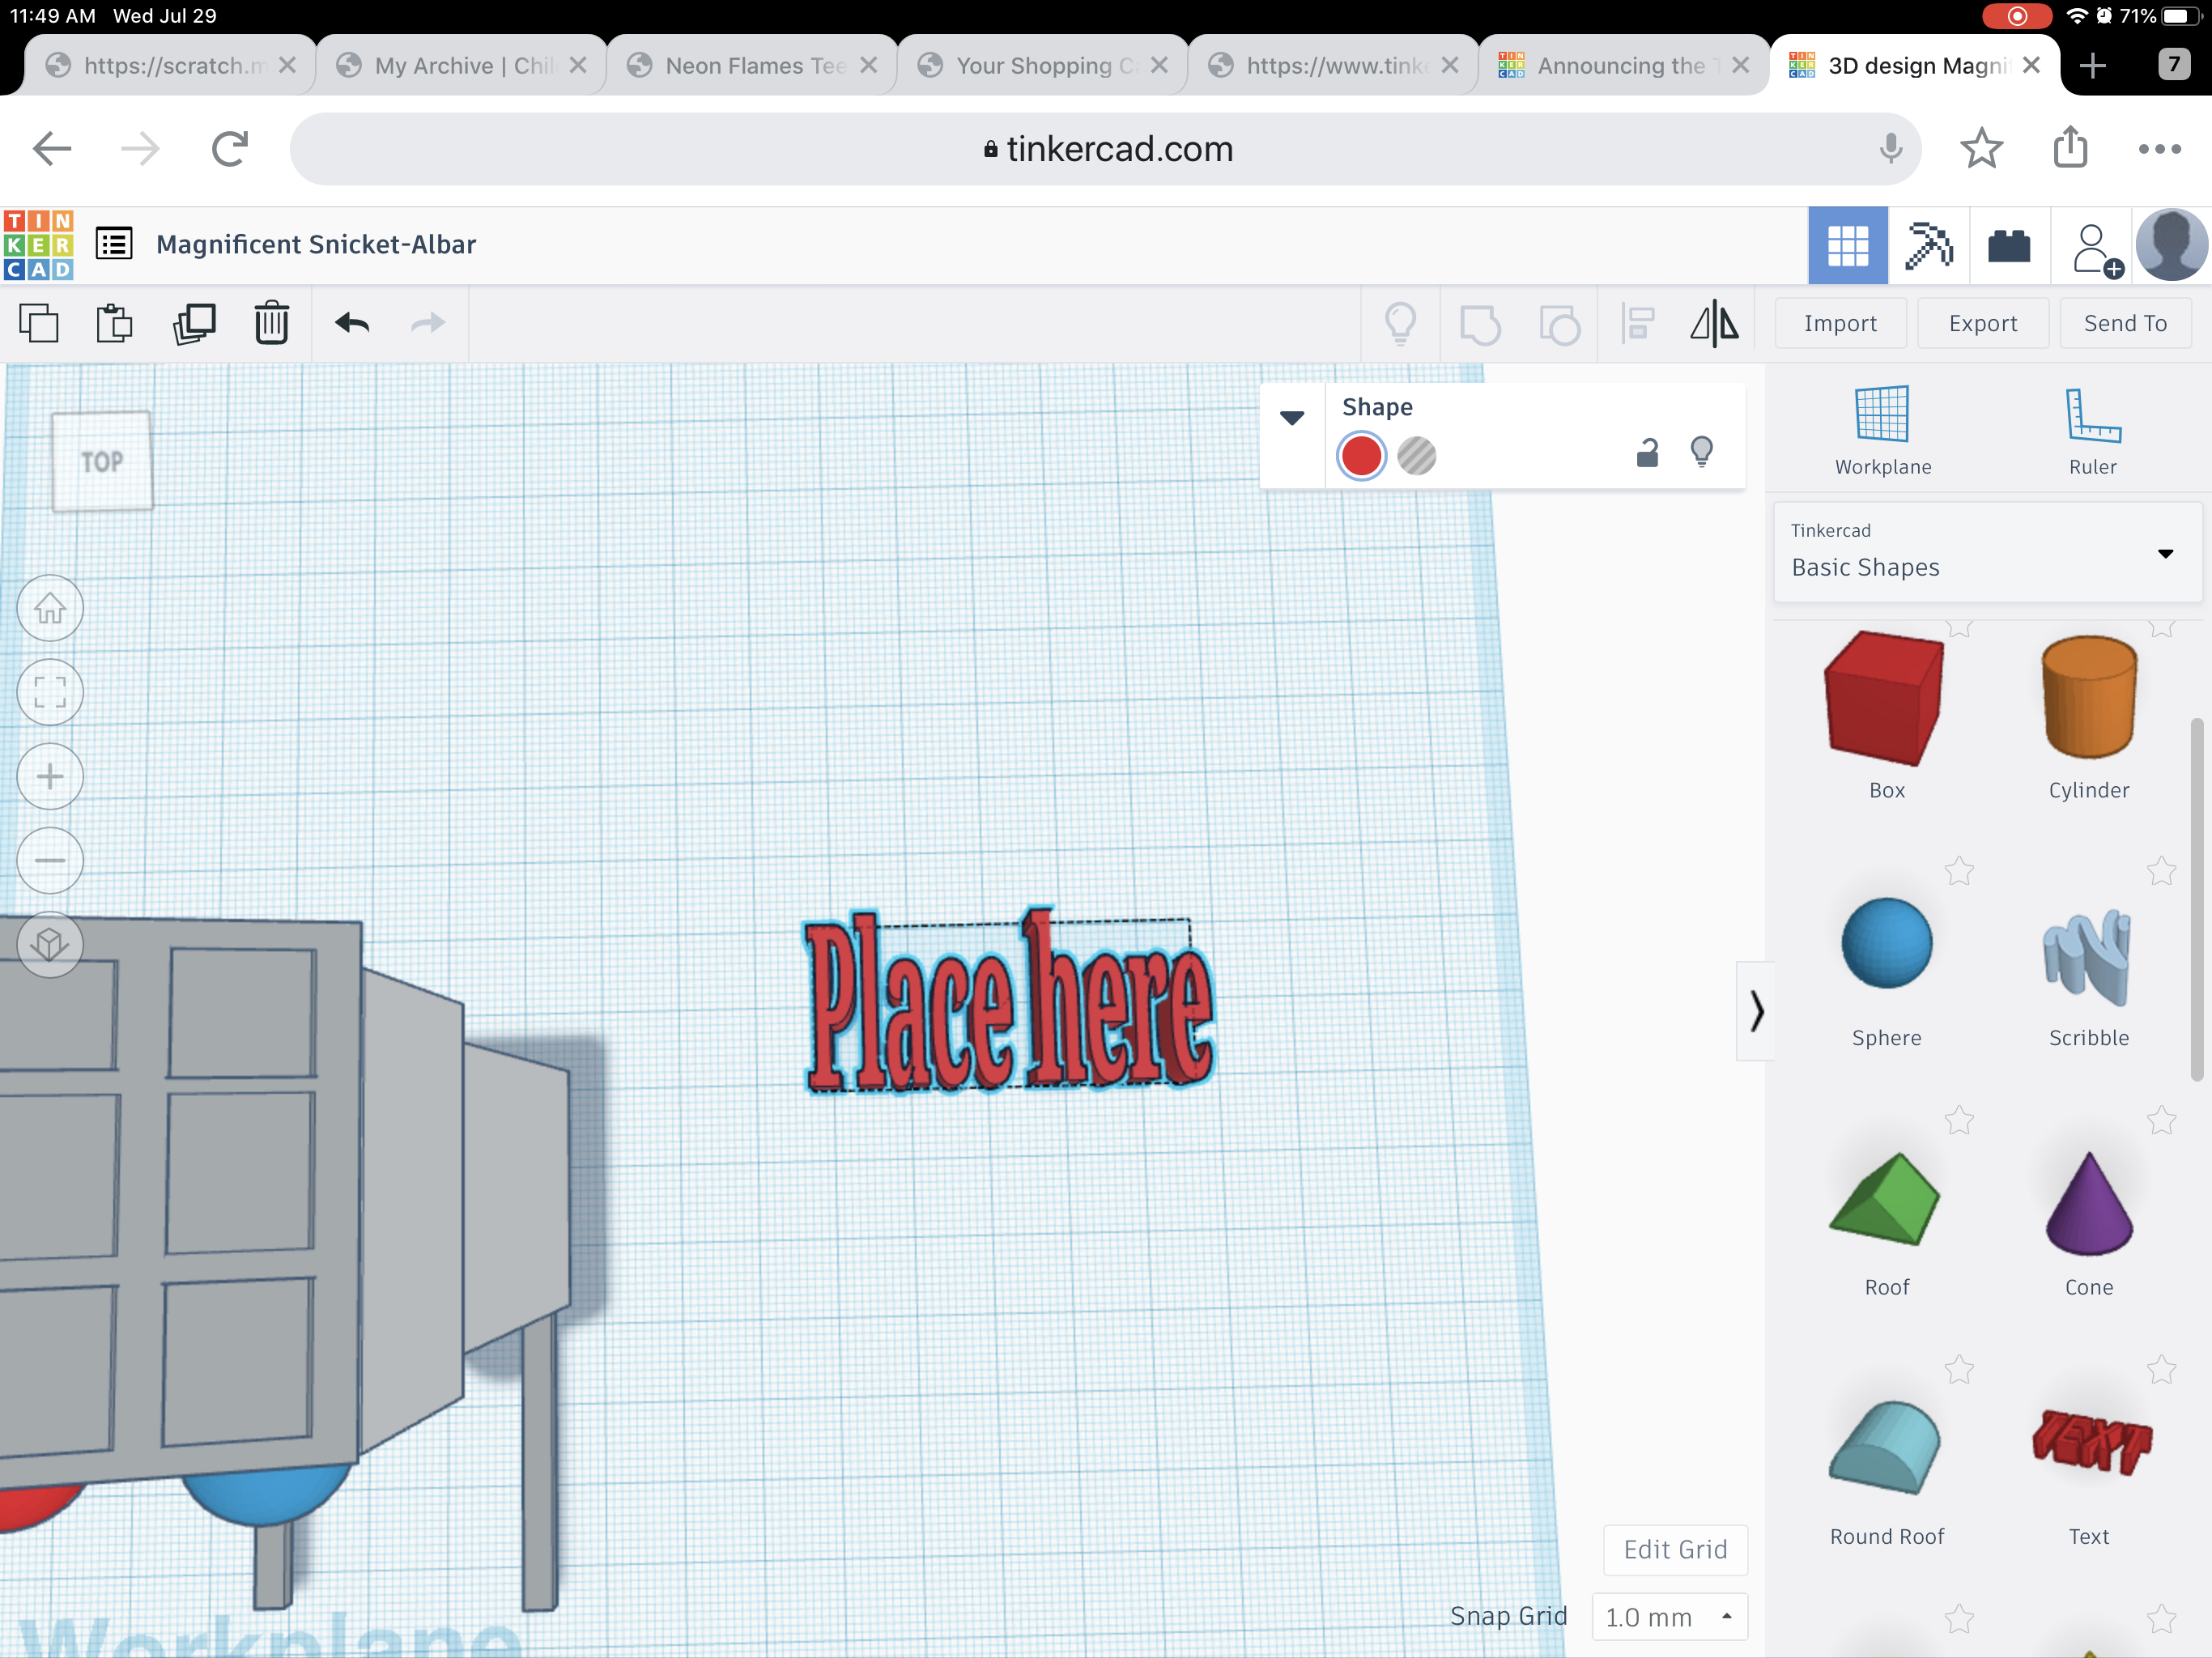
Task: Click the Mirror tool icon
Action: point(1715,324)
